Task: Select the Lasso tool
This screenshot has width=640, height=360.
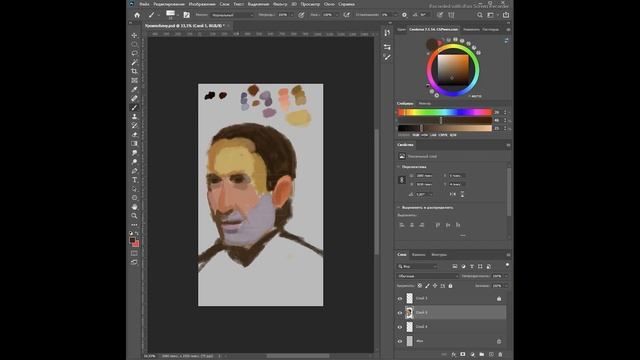Action: [134, 53]
